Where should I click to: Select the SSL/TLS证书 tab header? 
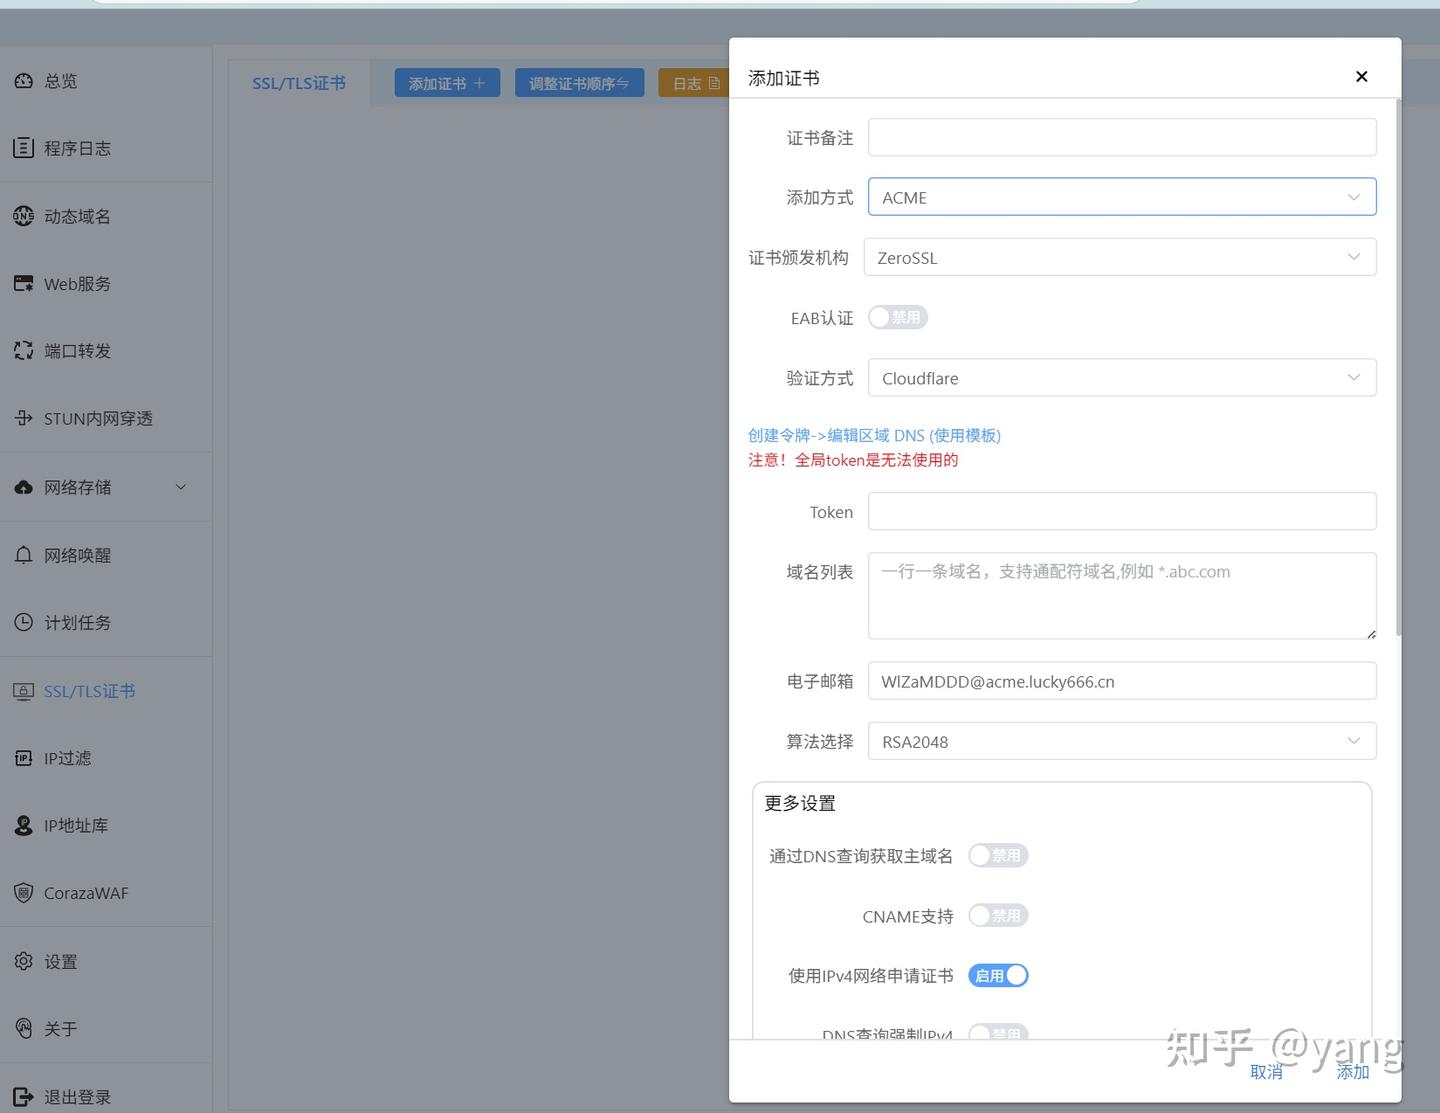299,83
